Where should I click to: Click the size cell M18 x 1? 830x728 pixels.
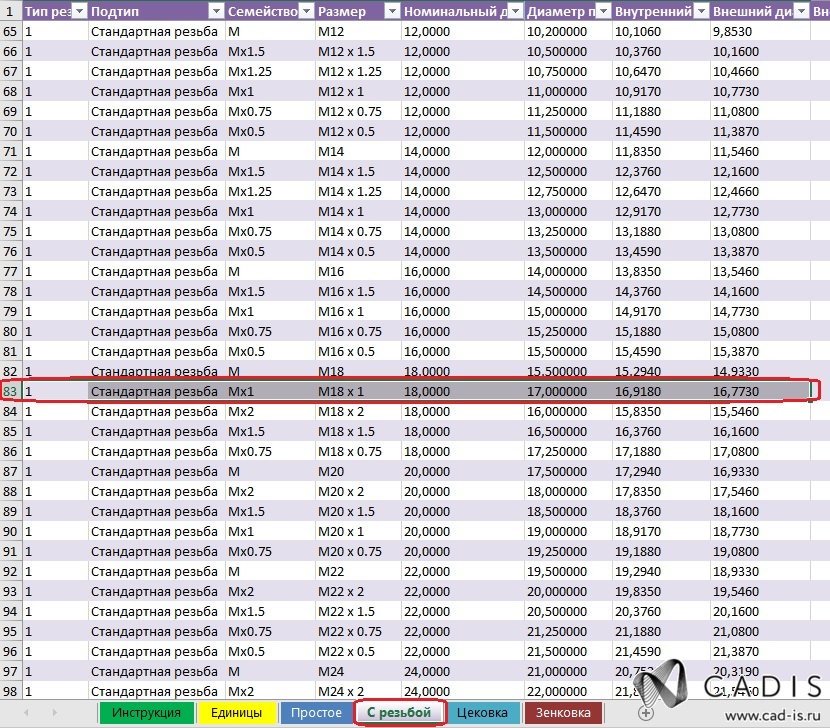(x=358, y=391)
